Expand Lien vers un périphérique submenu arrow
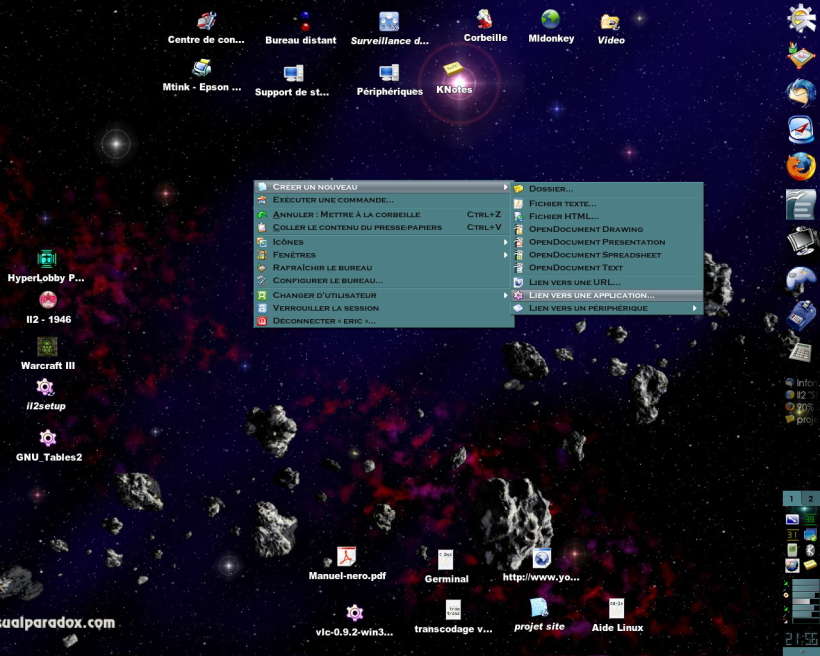 click(694, 308)
